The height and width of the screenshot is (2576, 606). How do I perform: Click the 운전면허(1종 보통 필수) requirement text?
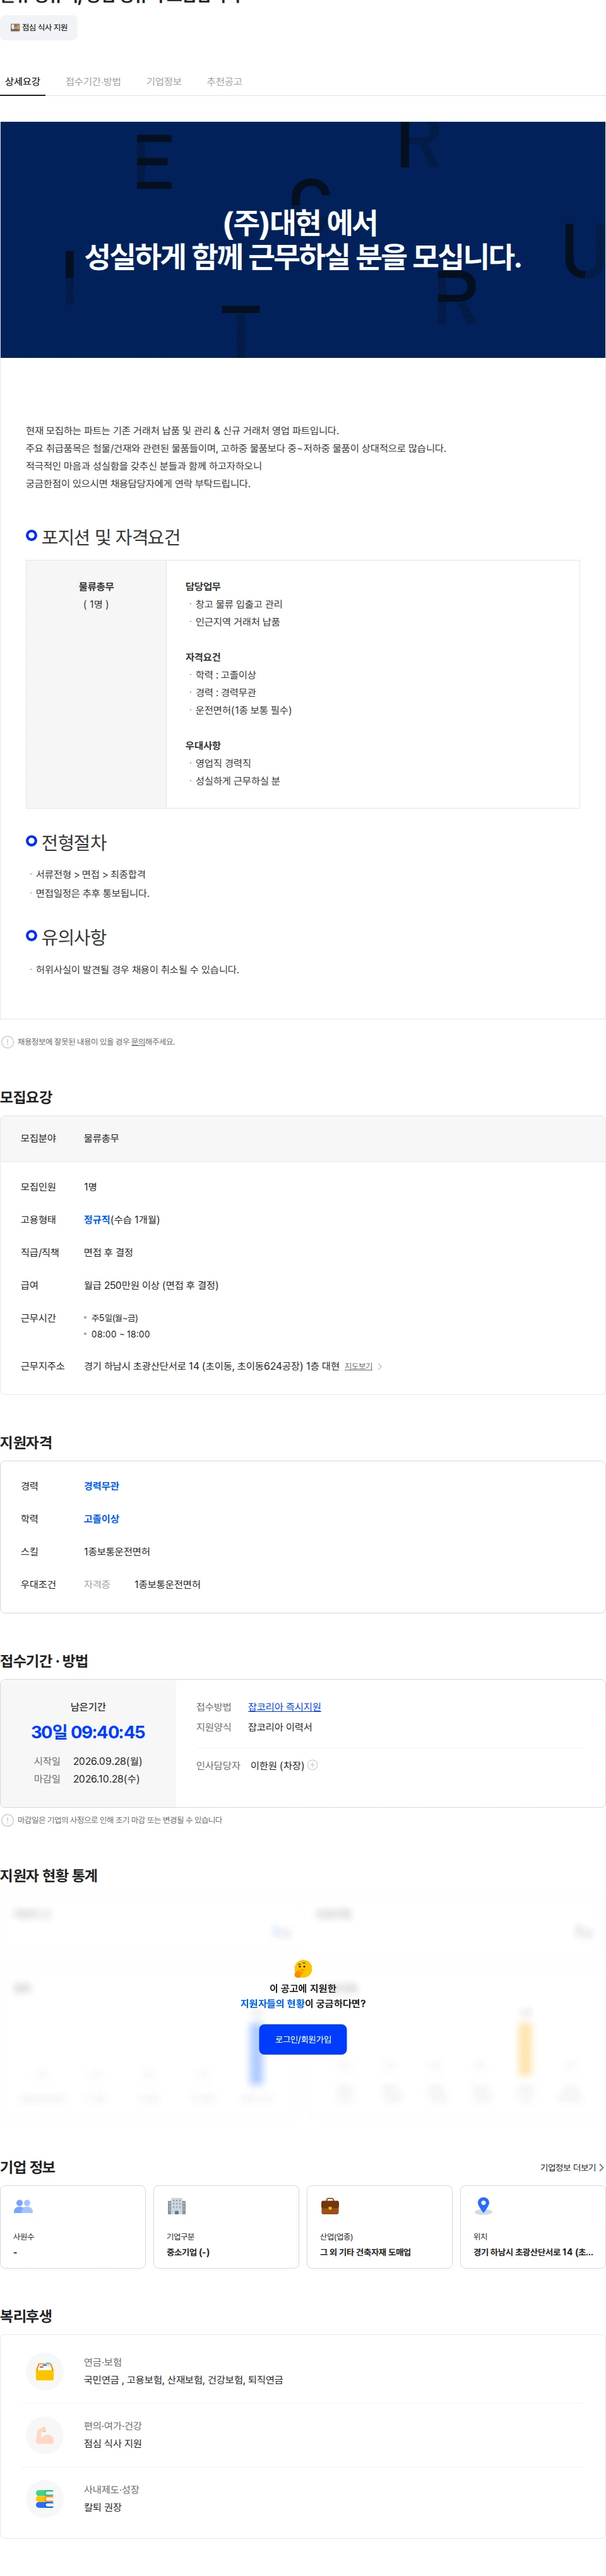pos(243,711)
